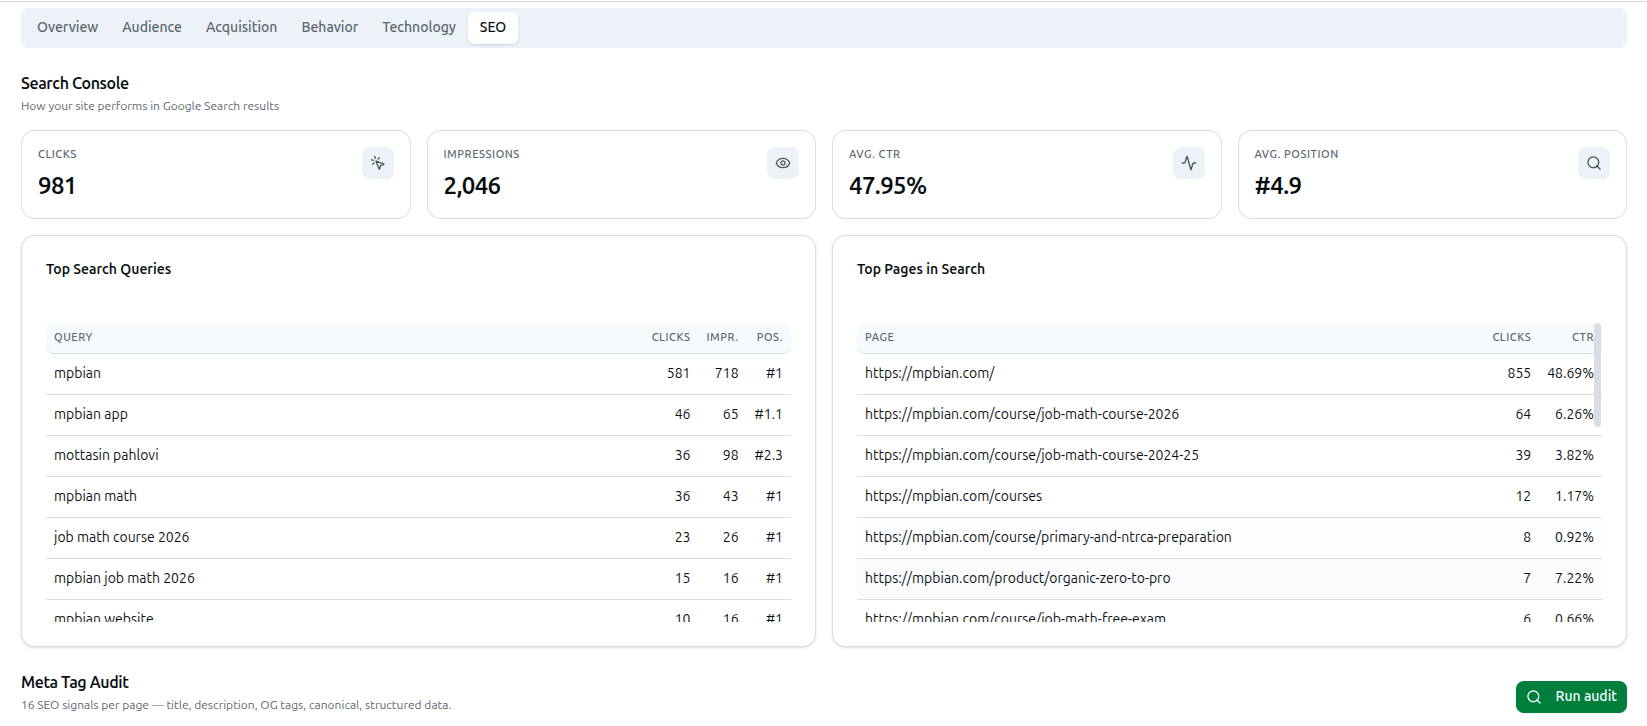This screenshot has height=726, width=1647.
Task: Click the Avg. CTR activity pulse icon
Action: [x=1189, y=163]
